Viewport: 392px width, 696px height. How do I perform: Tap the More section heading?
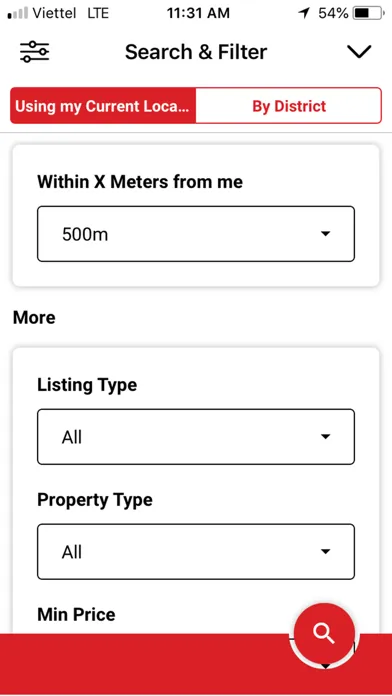(x=34, y=318)
